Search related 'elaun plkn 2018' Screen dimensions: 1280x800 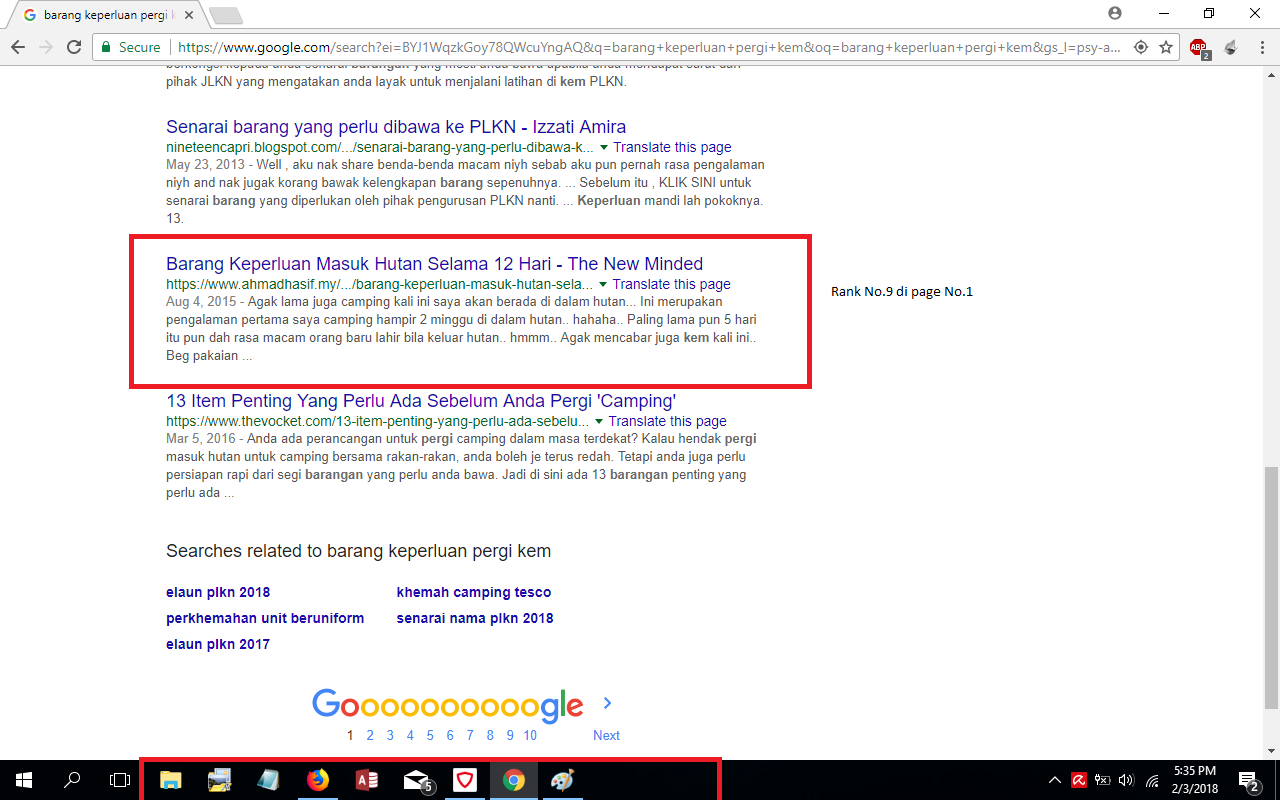(218, 592)
